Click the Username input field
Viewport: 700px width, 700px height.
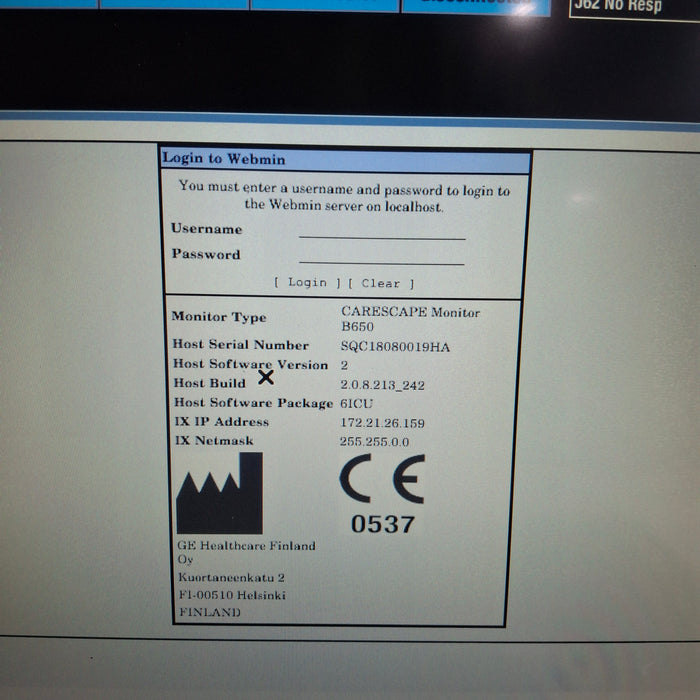(x=382, y=231)
